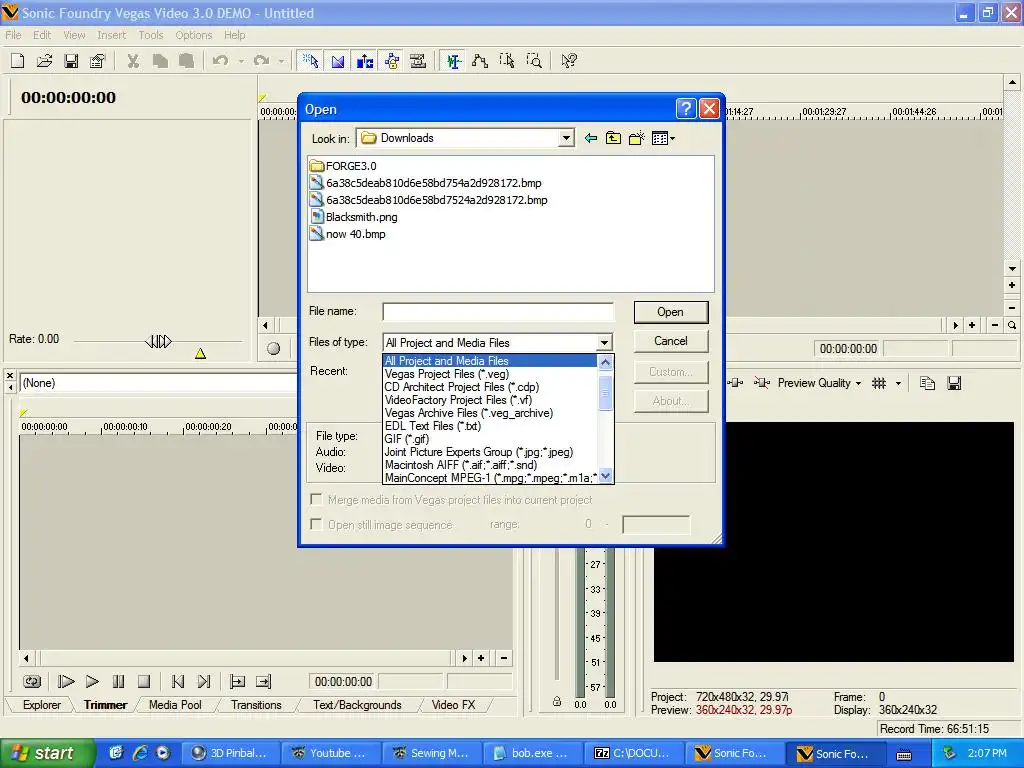
Task: Open the overlays grid dropdown arrow
Action: pyautogui.click(x=898, y=383)
